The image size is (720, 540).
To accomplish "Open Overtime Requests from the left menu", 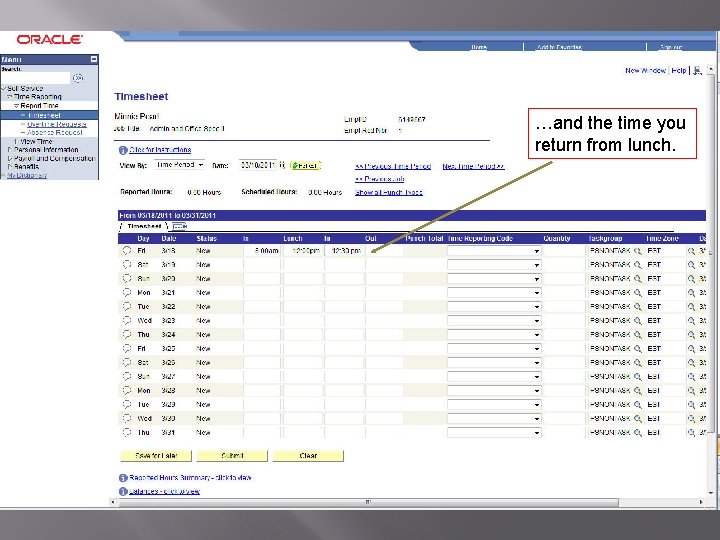I will (56, 124).
